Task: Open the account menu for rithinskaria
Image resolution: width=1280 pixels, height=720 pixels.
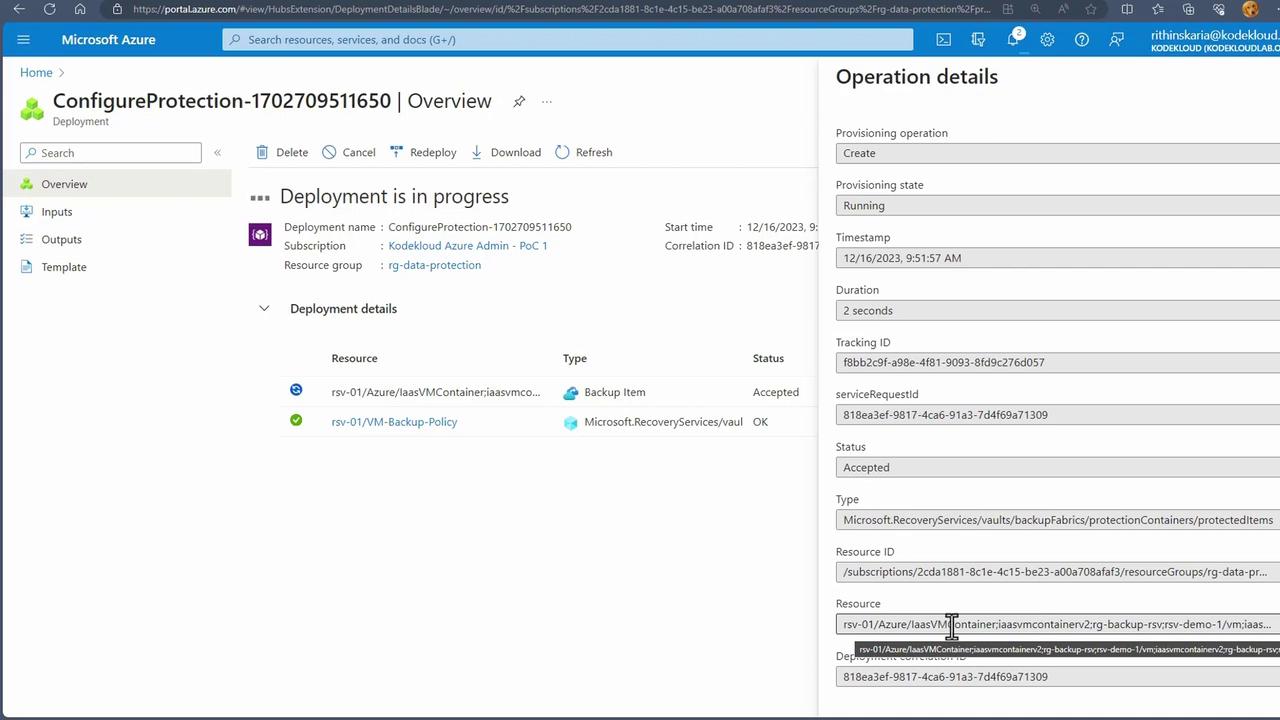Action: pyautogui.click(x=1215, y=40)
